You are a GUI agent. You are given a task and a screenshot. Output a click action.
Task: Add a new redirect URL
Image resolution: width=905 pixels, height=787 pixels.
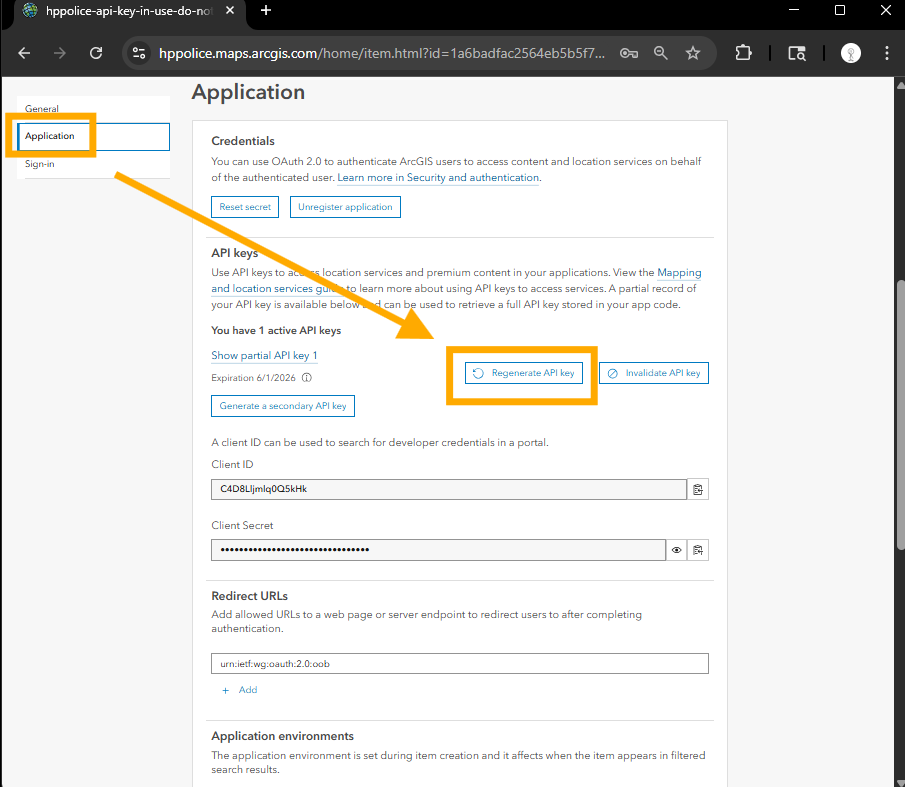[x=240, y=690]
